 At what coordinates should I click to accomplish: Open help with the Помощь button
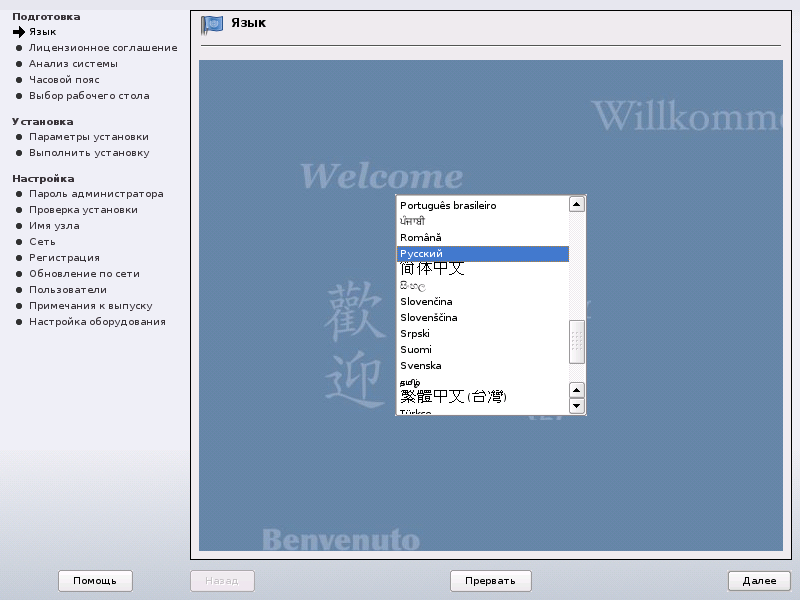coord(95,581)
